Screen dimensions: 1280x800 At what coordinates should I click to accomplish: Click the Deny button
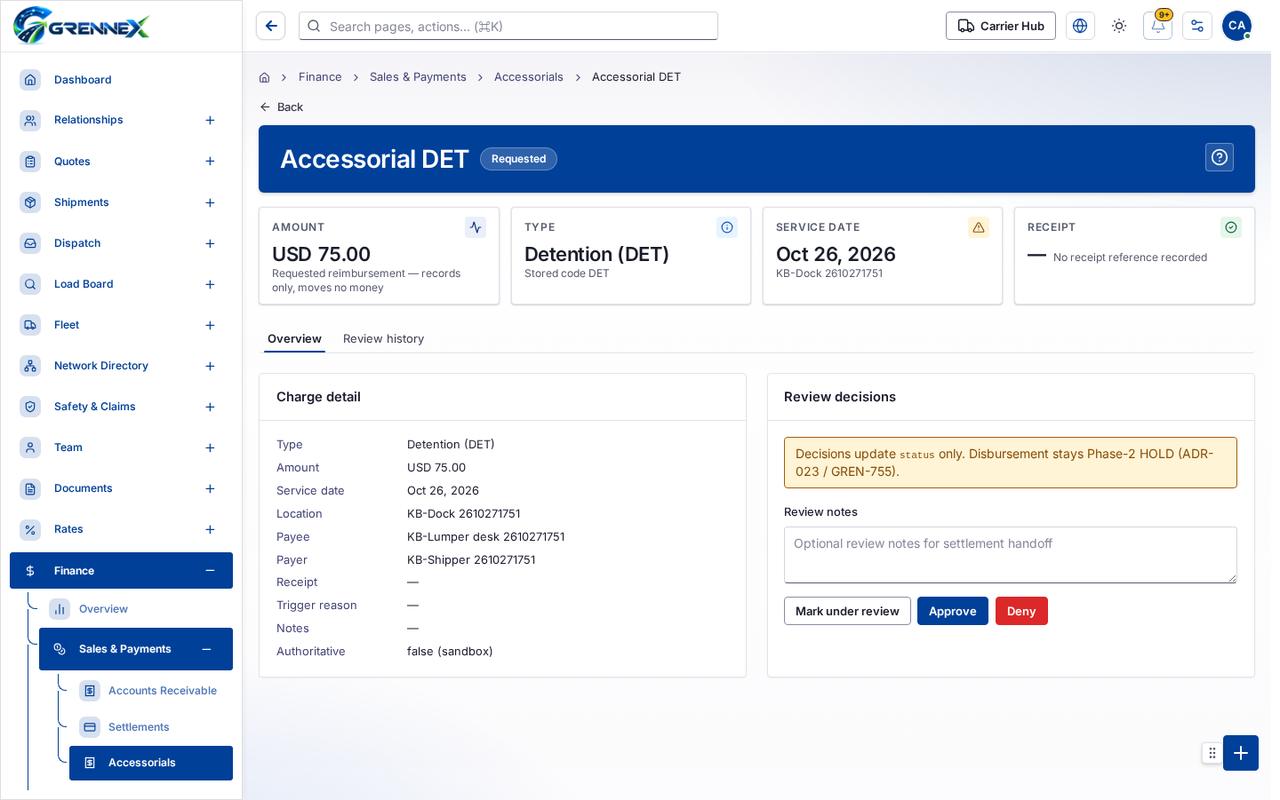pyautogui.click(x=1021, y=611)
